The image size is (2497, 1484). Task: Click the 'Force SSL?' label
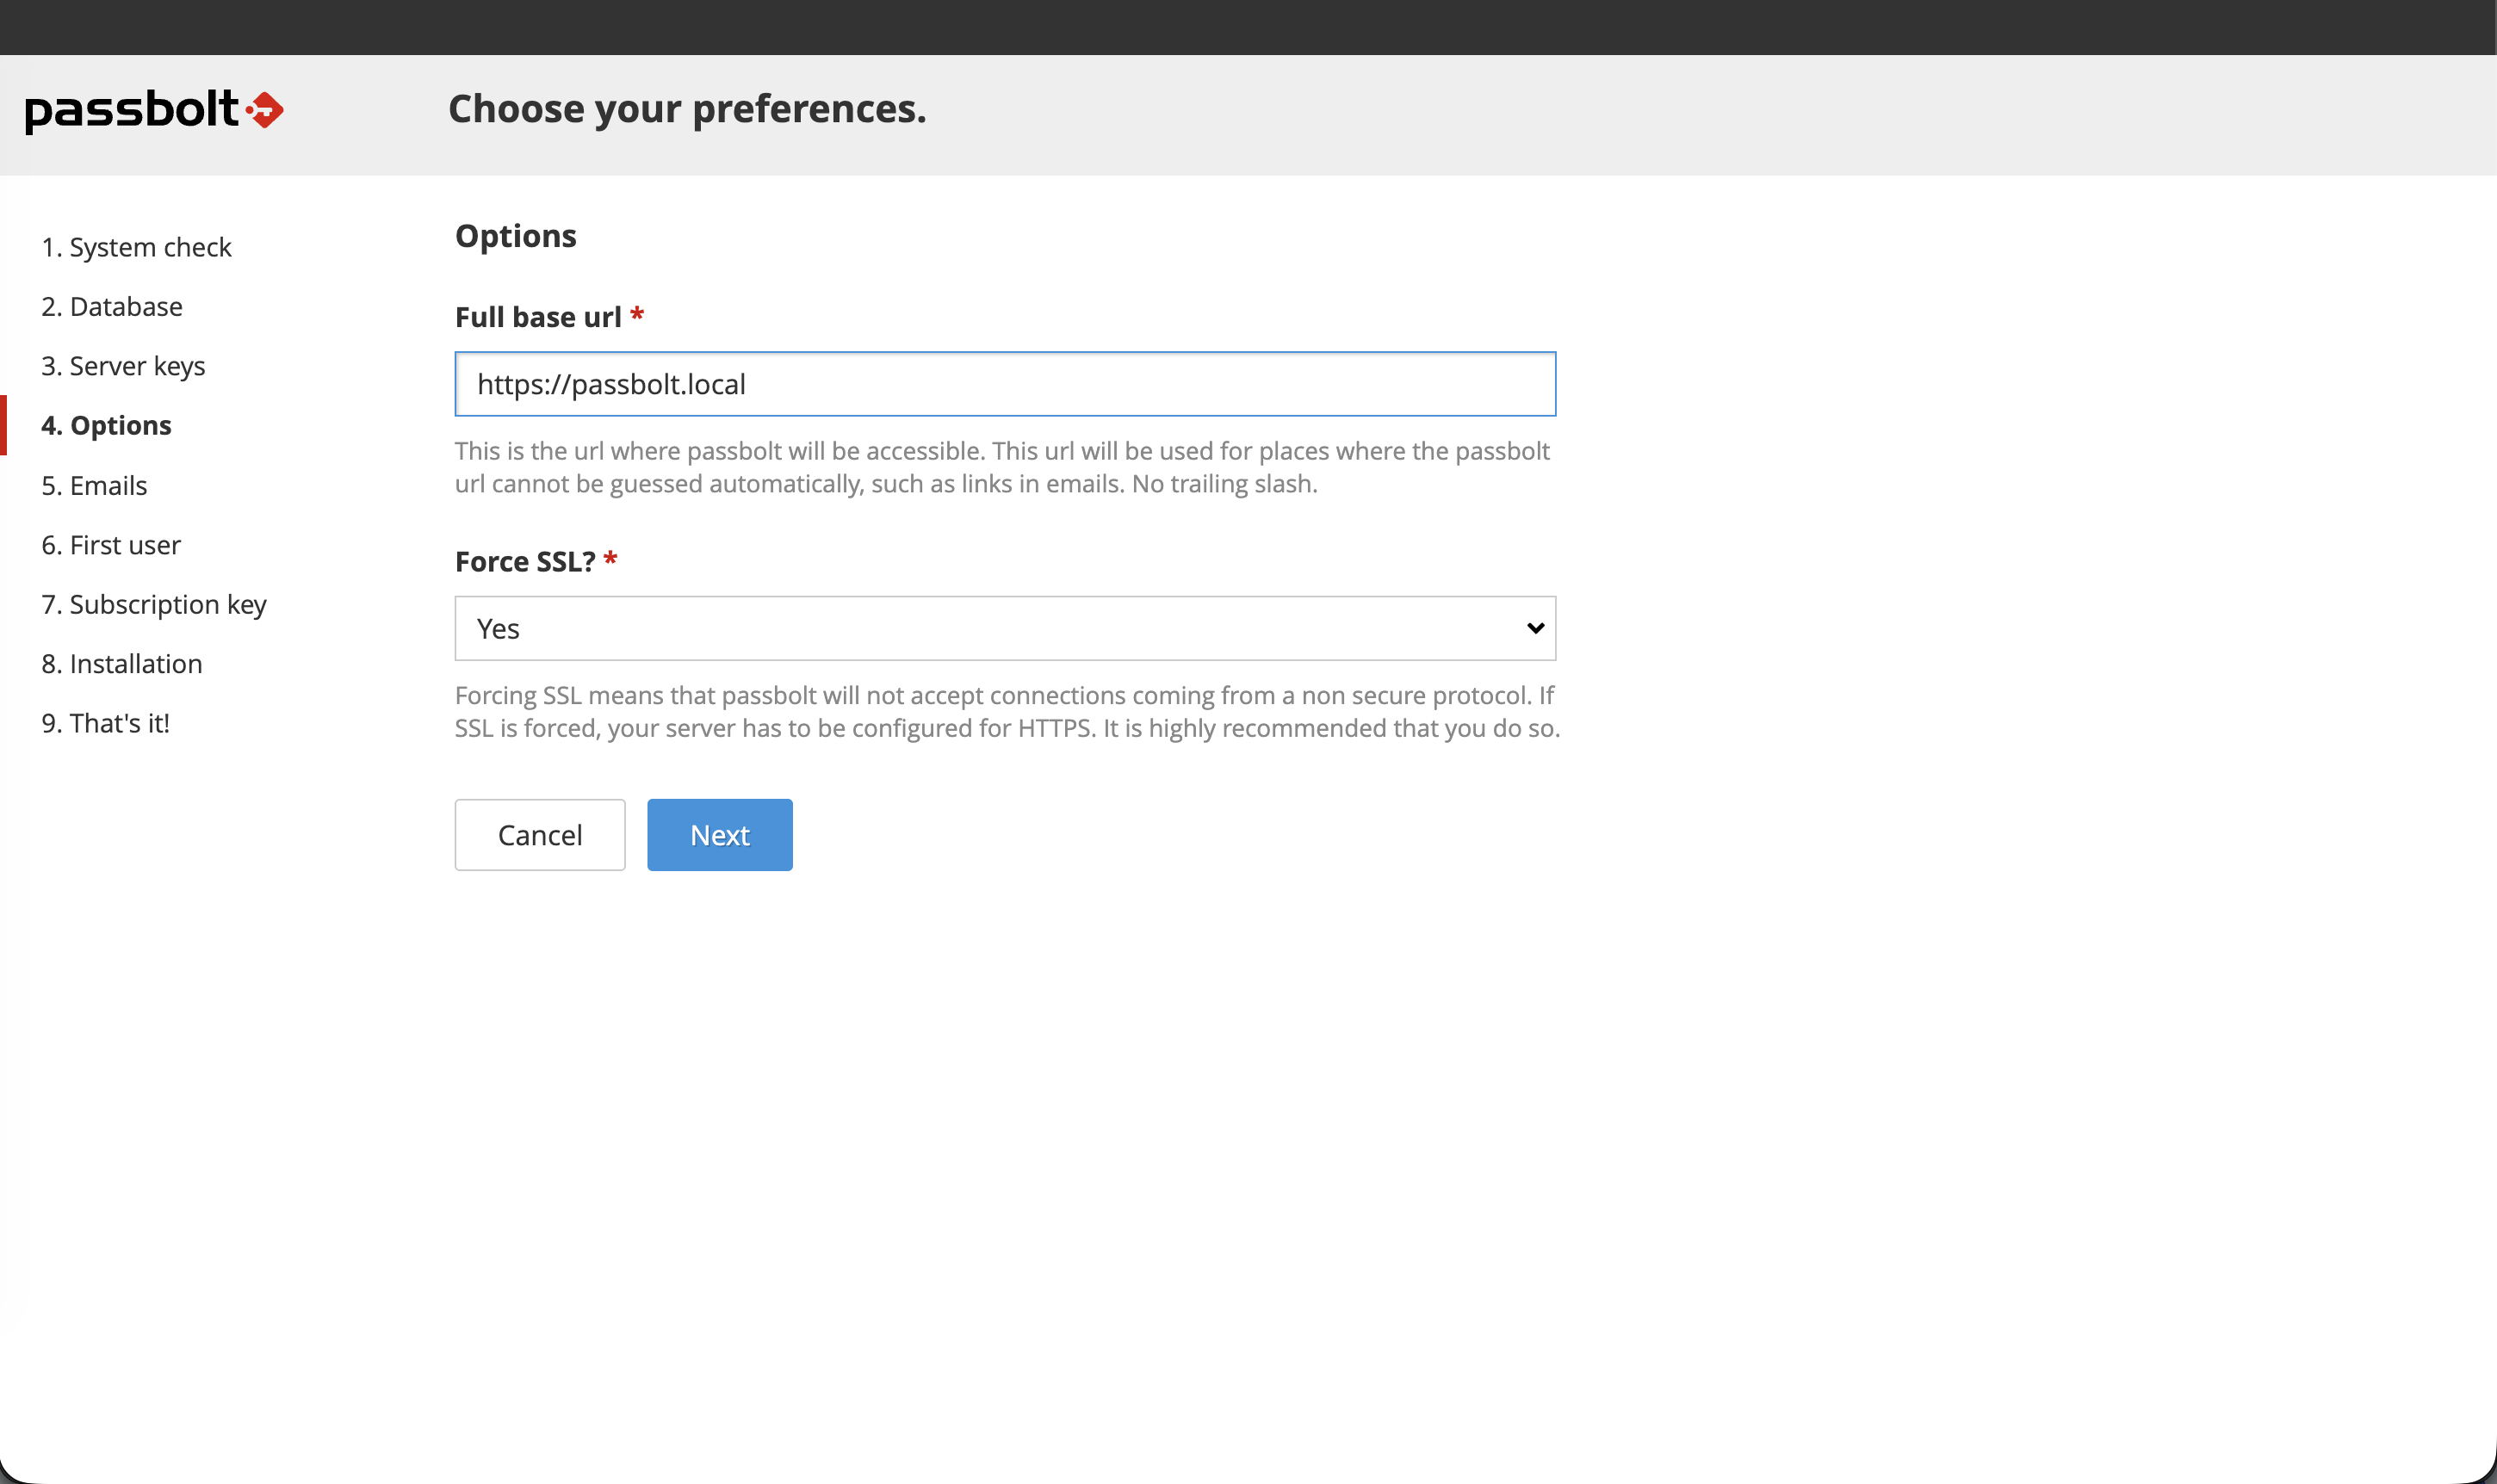pyautogui.click(x=525, y=562)
